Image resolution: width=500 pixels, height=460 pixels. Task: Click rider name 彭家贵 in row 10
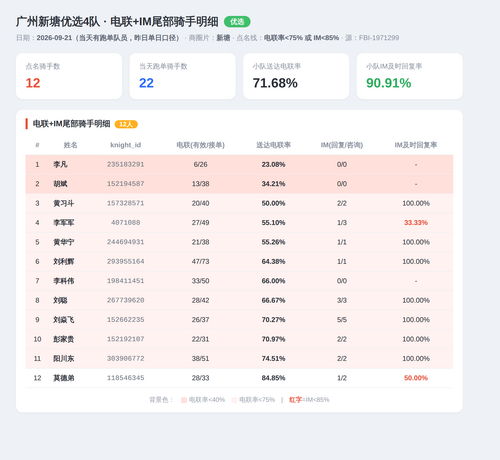click(x=64, y=339)
